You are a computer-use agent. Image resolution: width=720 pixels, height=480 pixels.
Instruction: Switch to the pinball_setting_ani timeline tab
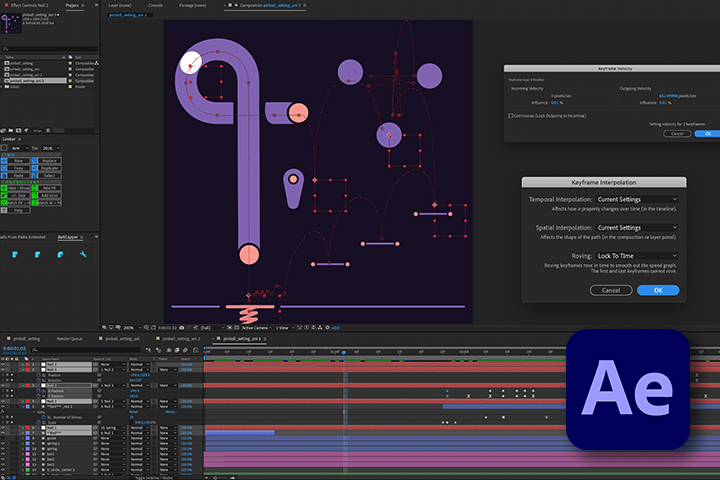[122, 339]
